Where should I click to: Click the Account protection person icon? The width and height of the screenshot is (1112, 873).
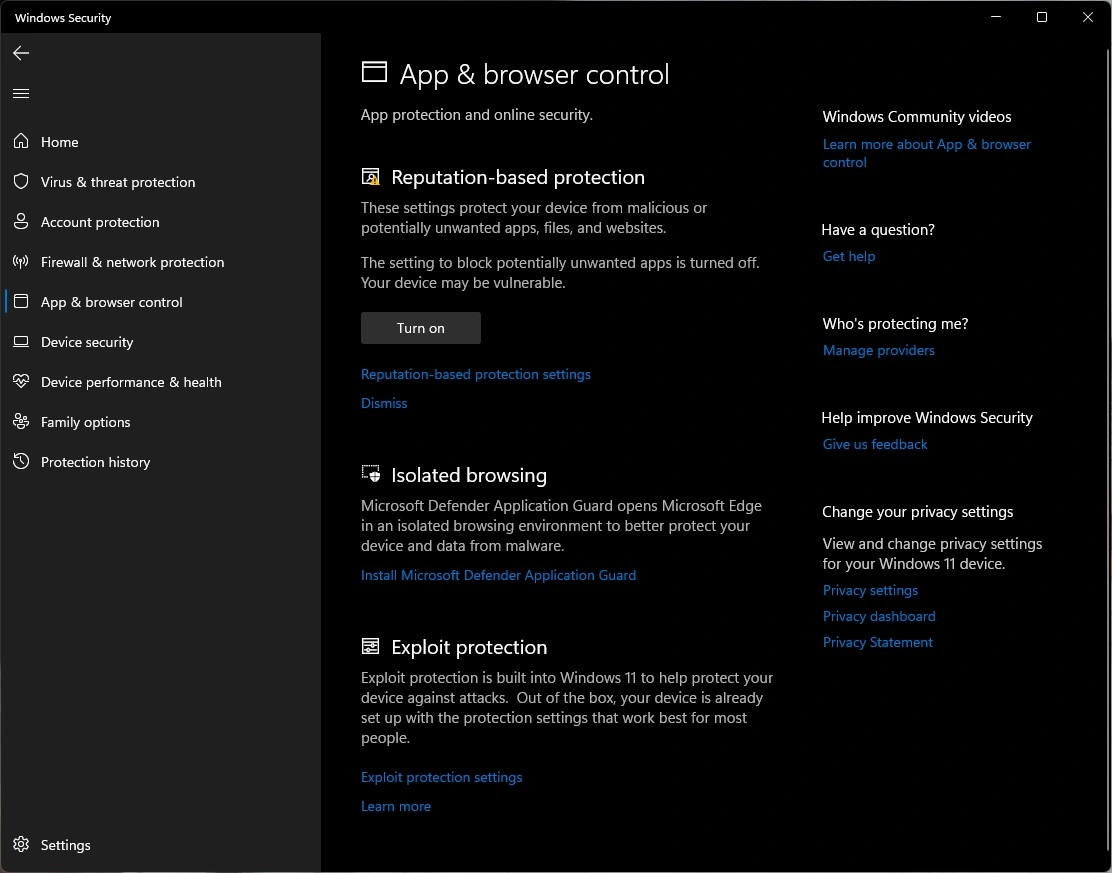21,221
